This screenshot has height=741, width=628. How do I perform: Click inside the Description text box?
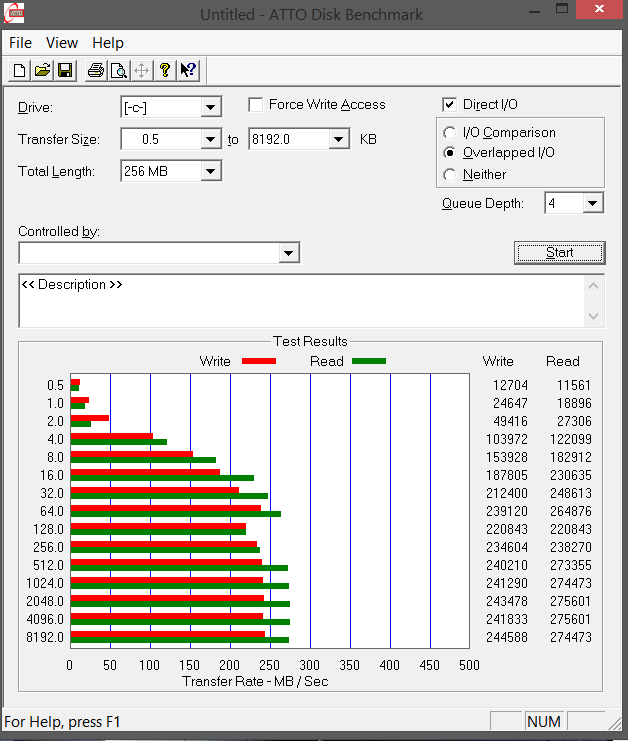(301, 301)
